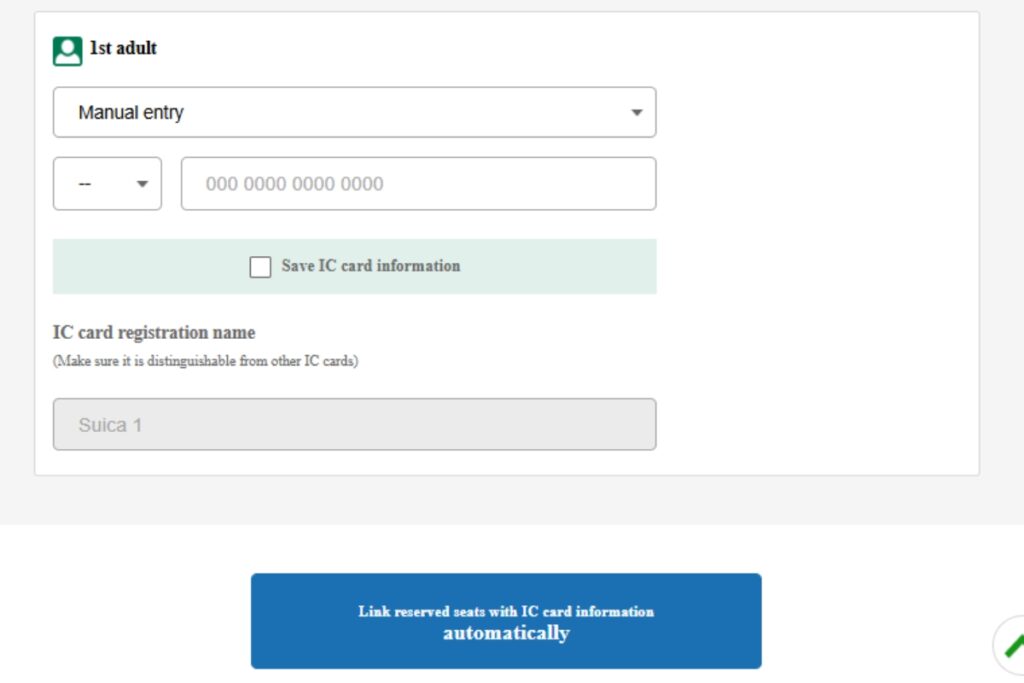Expand the IC card type -- dropdown
Viewport: 1024px width, 683px height.
(x=107, y=183)
